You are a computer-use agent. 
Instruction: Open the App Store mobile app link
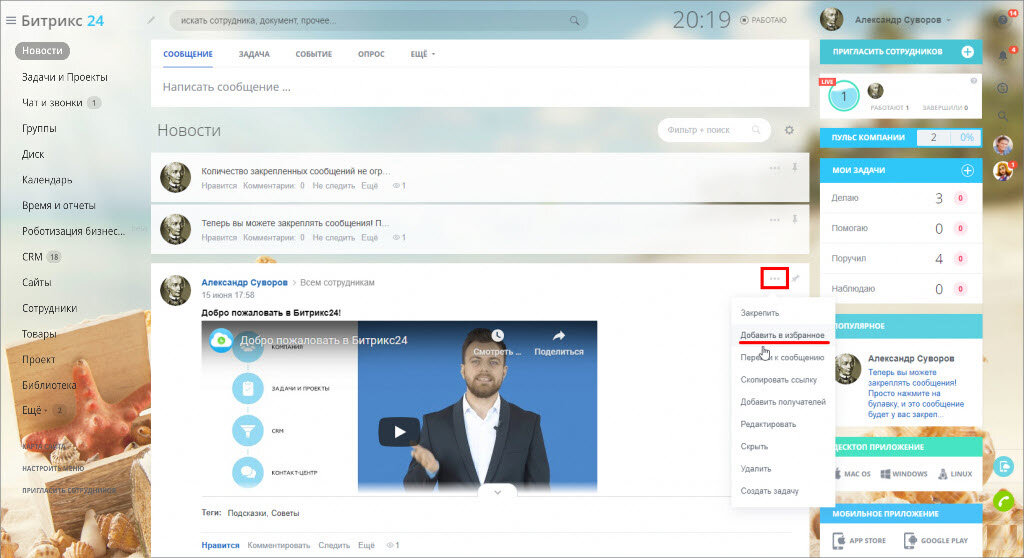coord(859,540)
